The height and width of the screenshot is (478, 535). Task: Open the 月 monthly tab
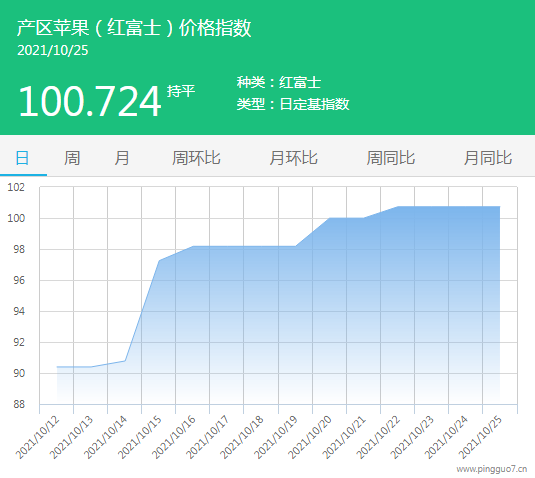point(122,158)
